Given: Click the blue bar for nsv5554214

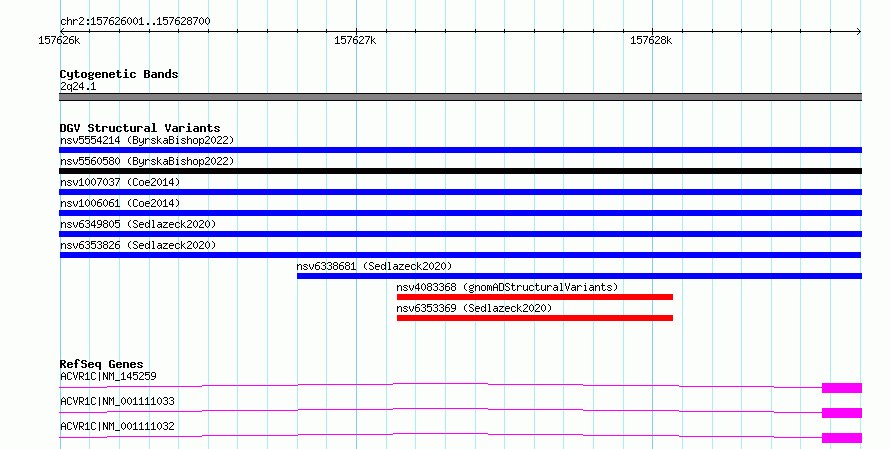Looking at the screenshot, I should tap(460, 150).
